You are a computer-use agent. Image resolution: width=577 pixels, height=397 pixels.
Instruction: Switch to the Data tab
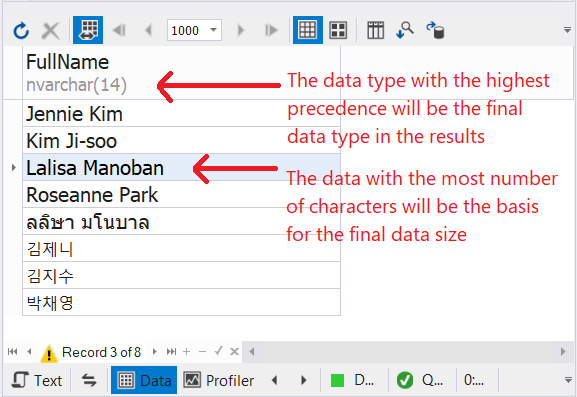pos(144,380)
